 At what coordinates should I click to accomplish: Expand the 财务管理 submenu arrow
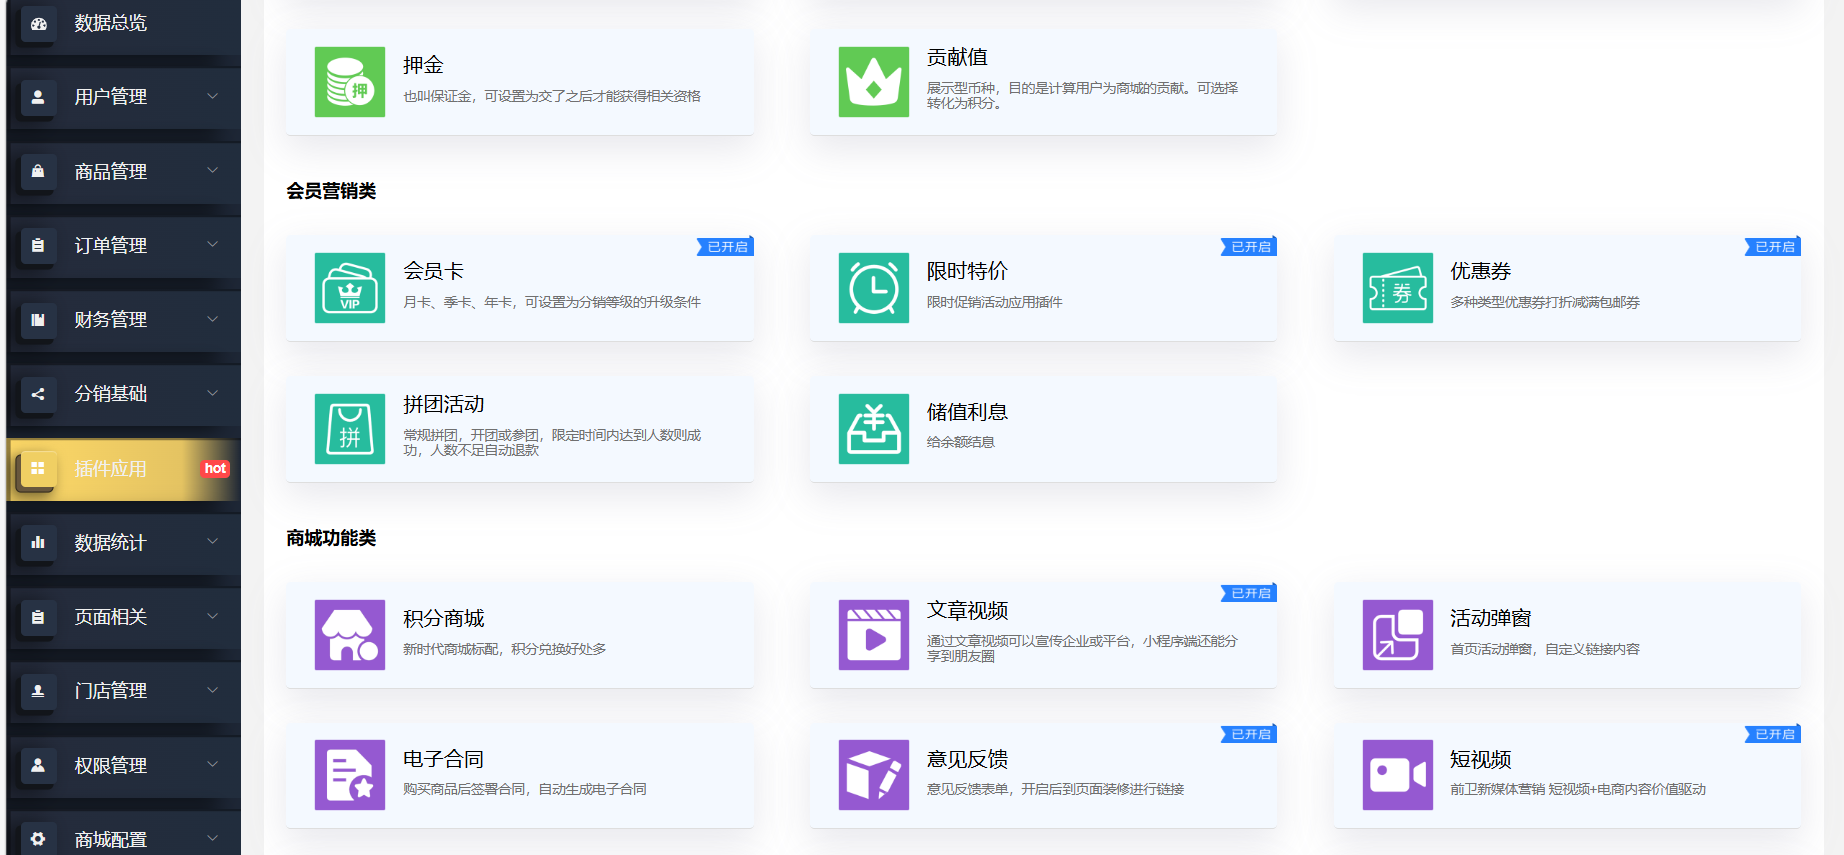point(212,319)
